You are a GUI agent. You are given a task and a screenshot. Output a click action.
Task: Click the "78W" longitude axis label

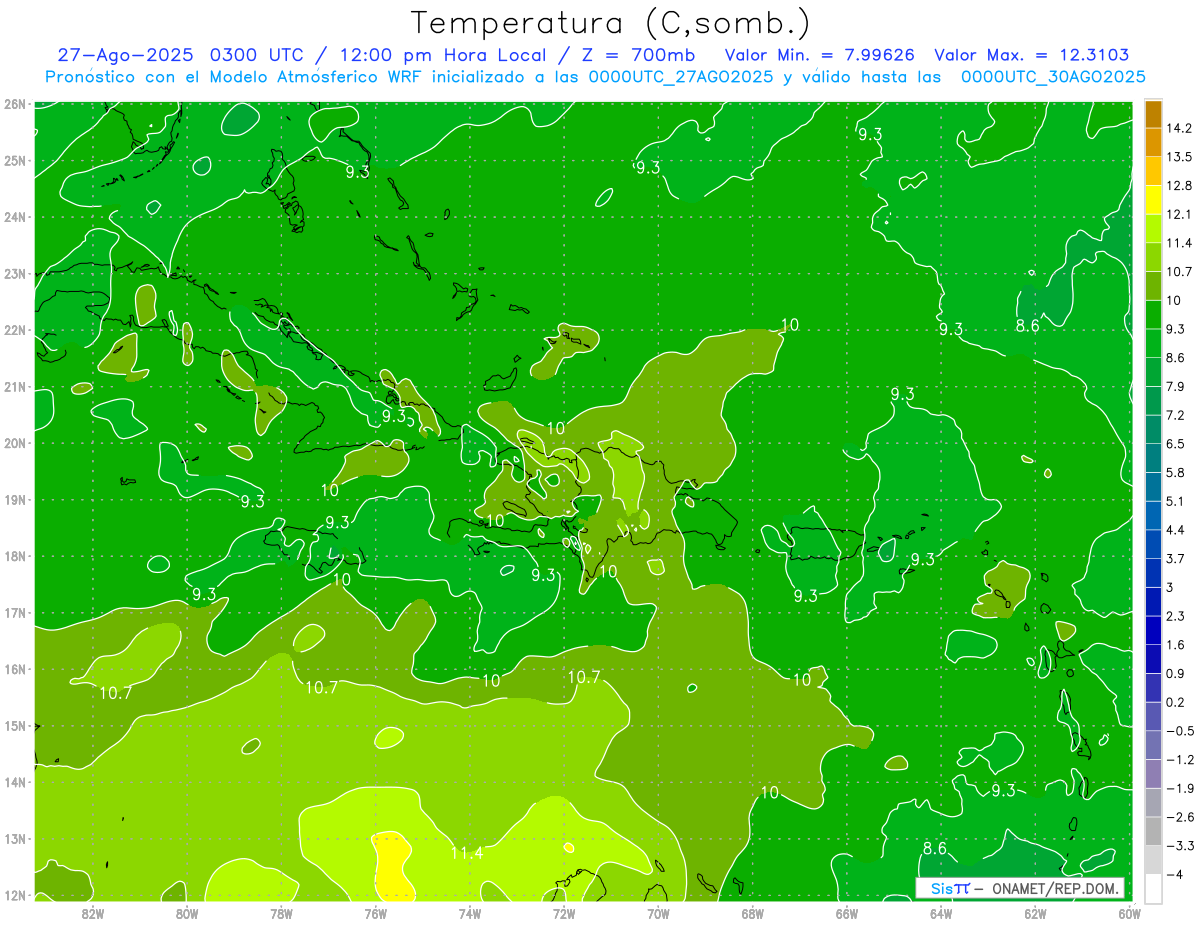(x=281, y=912)
